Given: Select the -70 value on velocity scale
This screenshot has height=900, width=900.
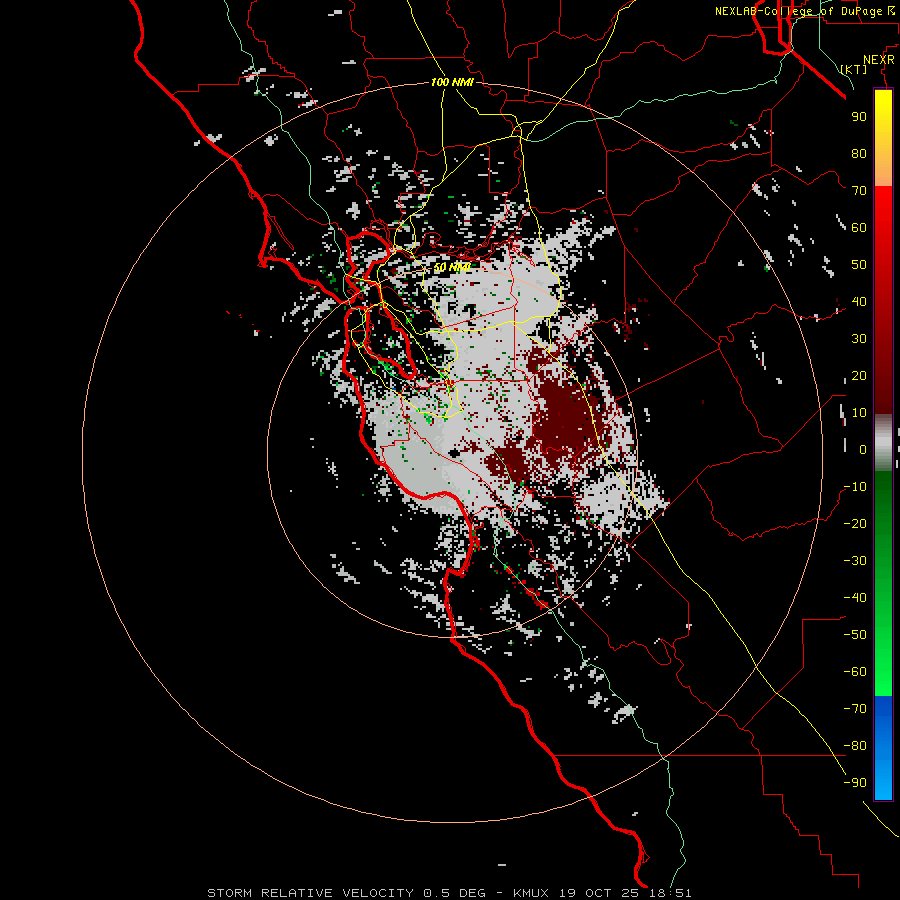Looking at the screenshot, I should [855, 709].
